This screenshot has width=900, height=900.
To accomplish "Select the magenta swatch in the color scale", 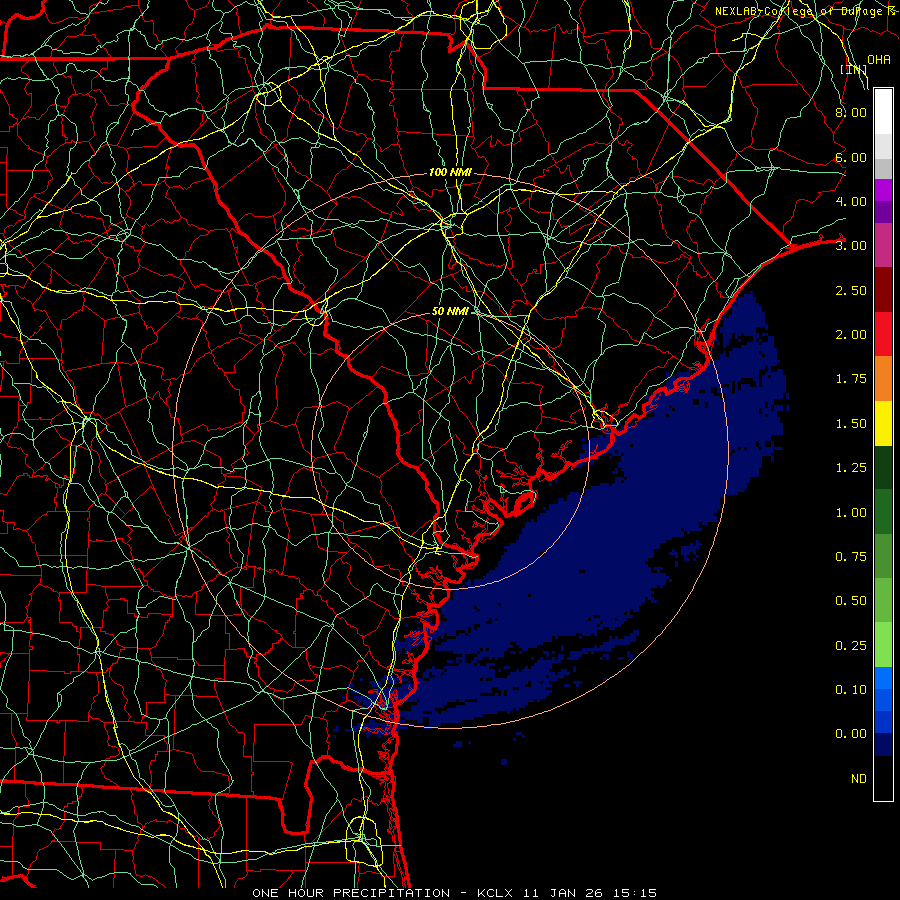I will 883,190.
